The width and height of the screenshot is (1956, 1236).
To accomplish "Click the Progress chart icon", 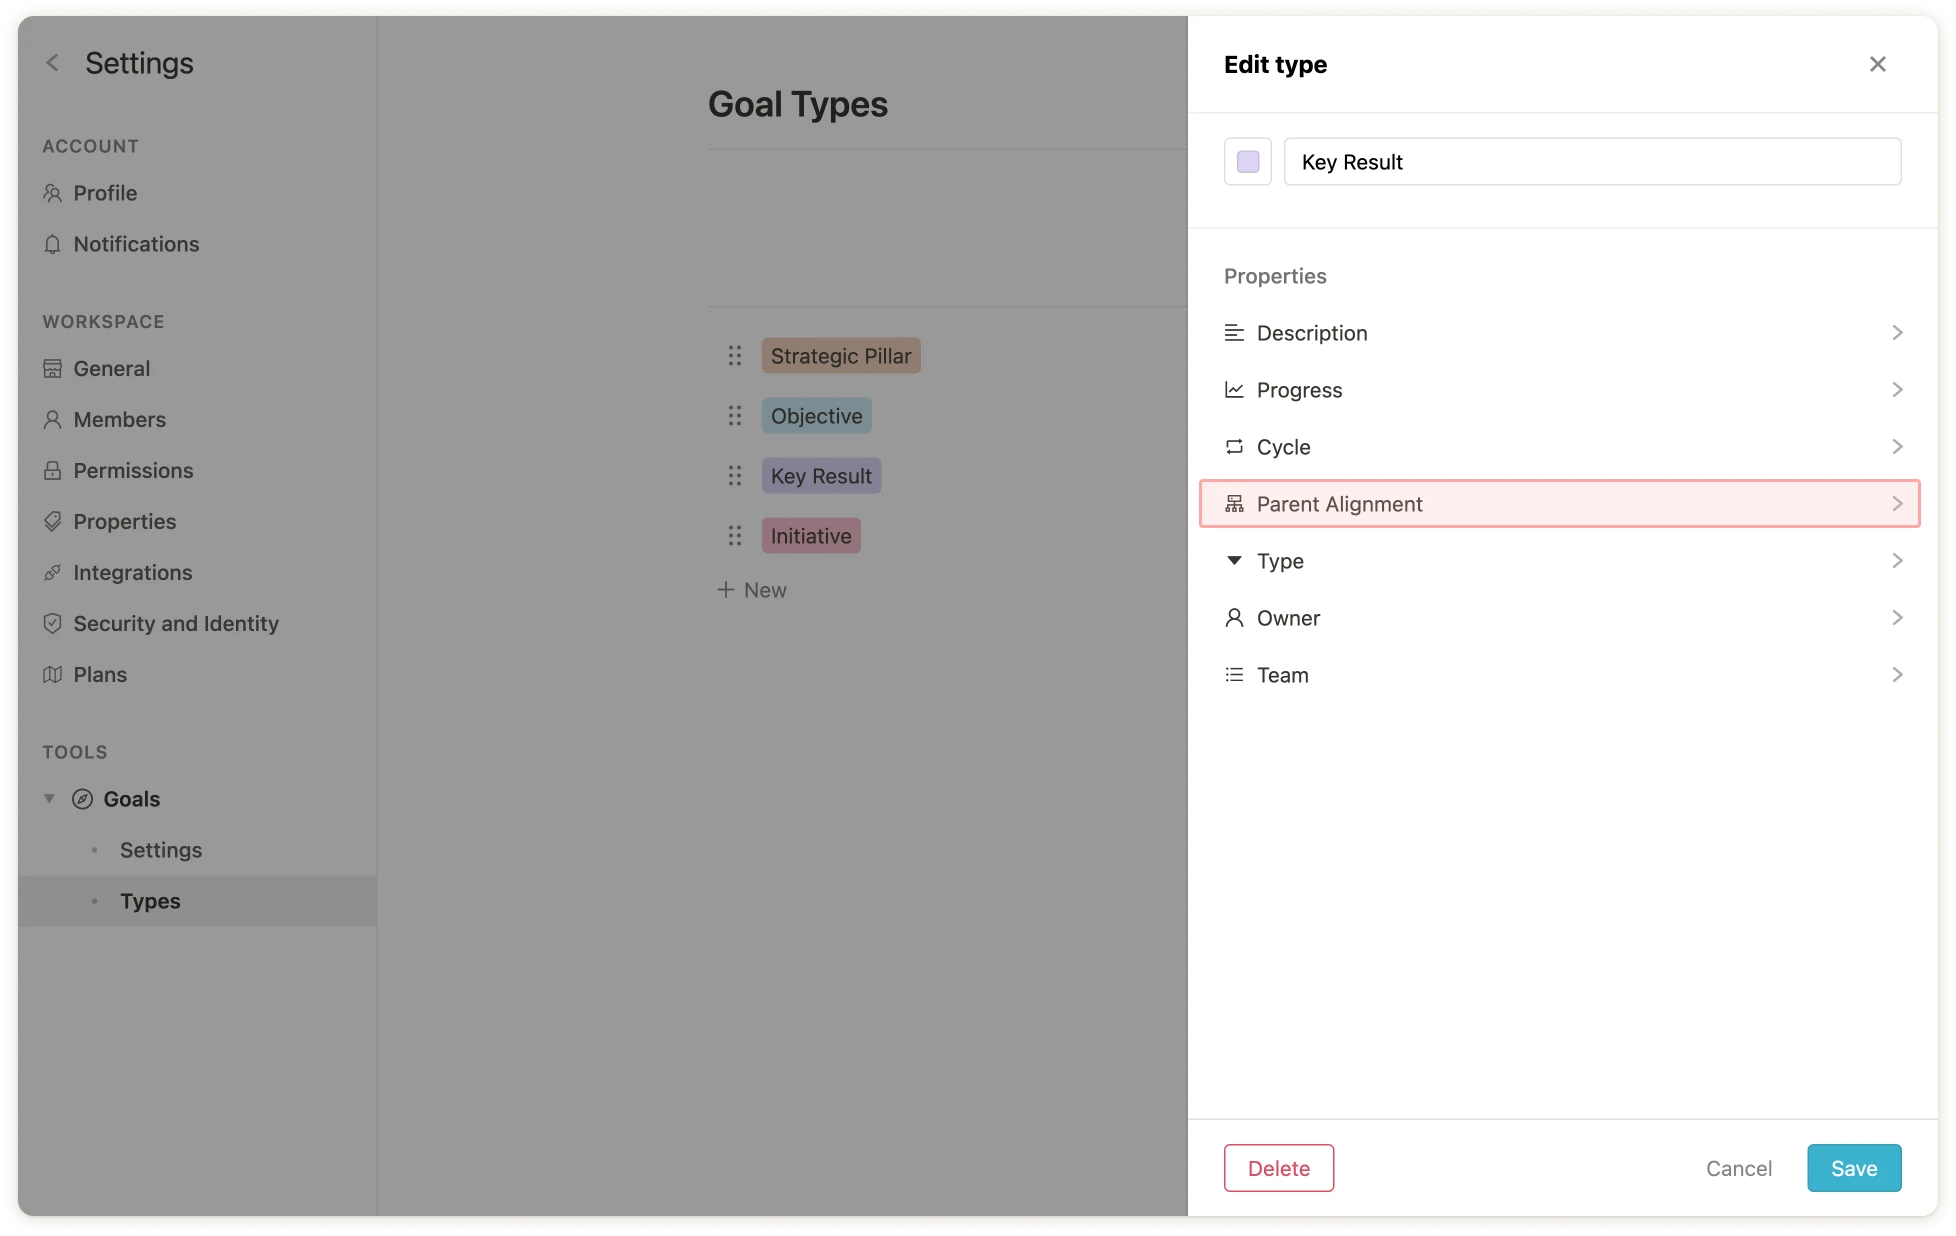I will click(1234, 390).
